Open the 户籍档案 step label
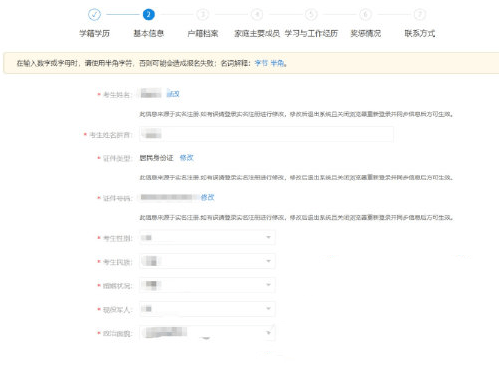This screenshot has width=499, height=365. pyautogui.click(x=203, y=33)
